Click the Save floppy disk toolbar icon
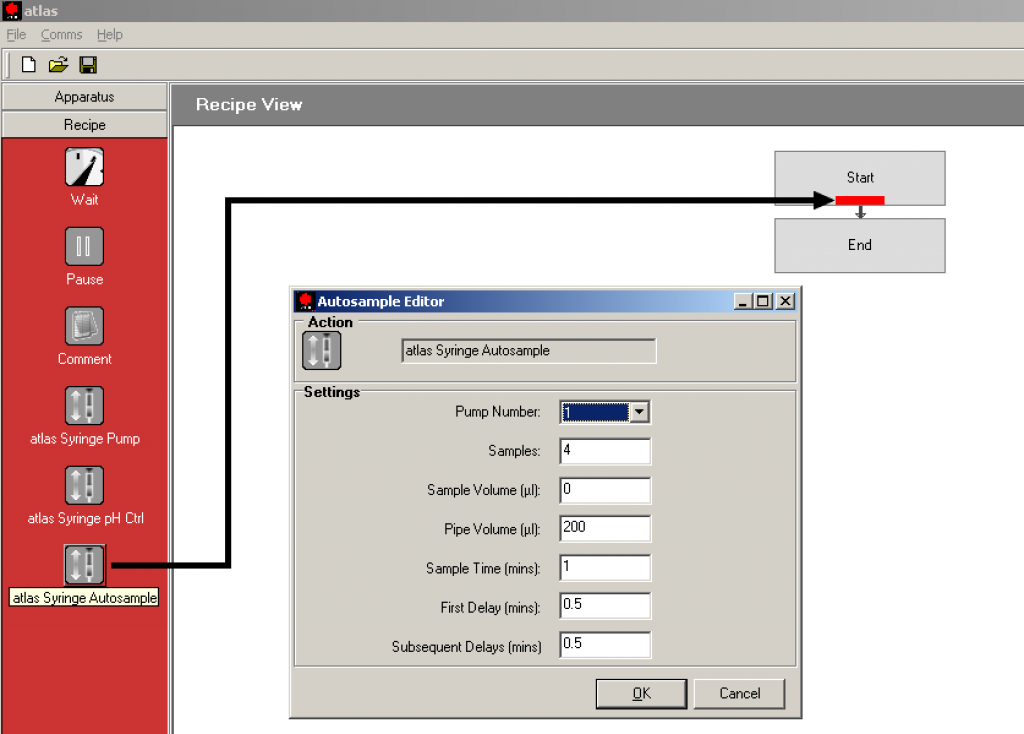The width and height of the screenshot is (1024, 734). click(x=88, y=65)
